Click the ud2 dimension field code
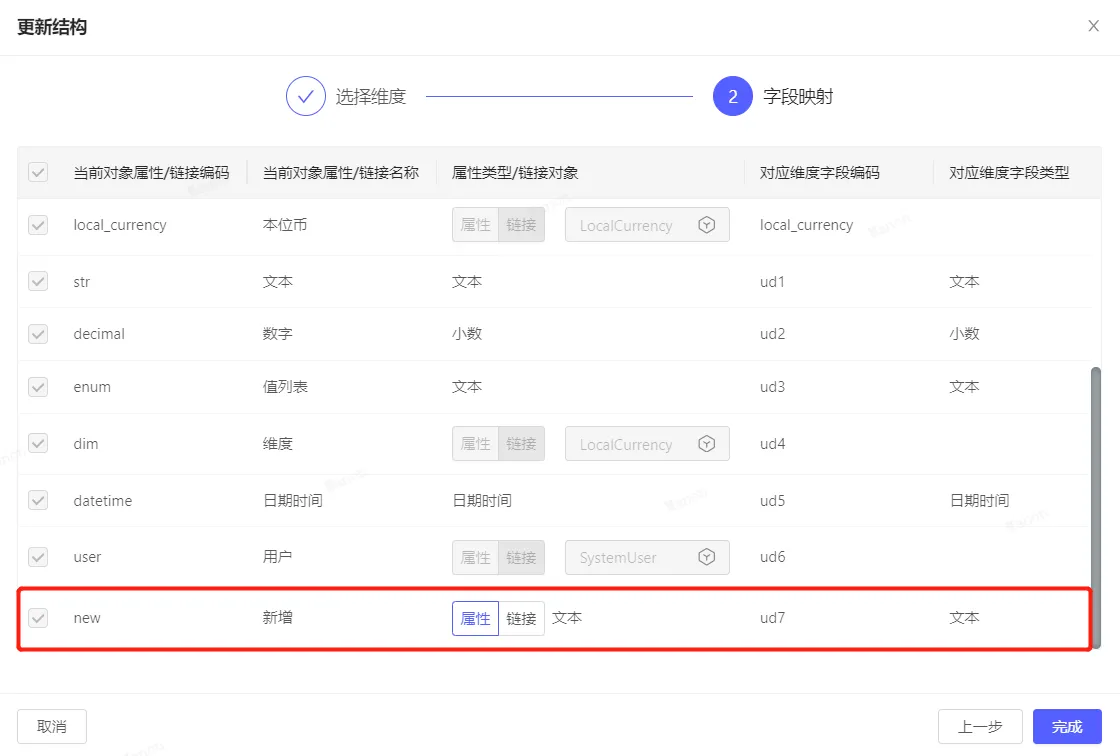The image size is (1120, 756). point(772,334)
